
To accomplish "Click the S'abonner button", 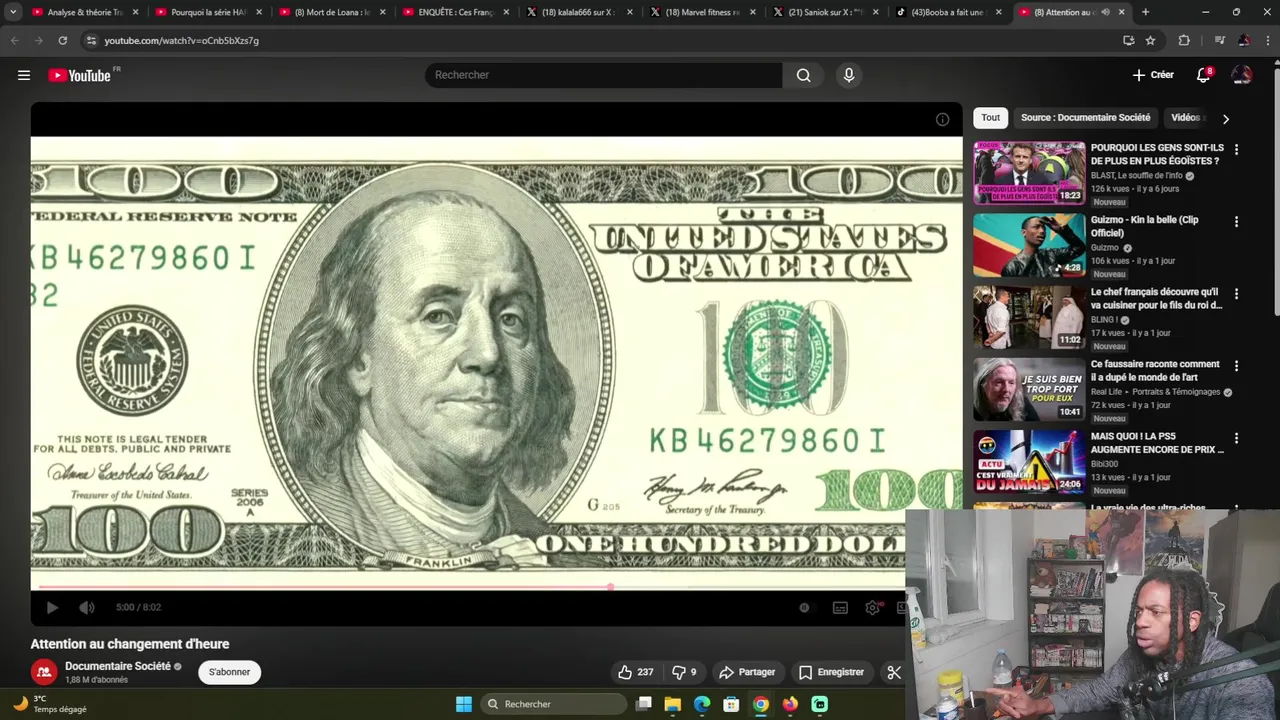I will [x=229, y=672].
